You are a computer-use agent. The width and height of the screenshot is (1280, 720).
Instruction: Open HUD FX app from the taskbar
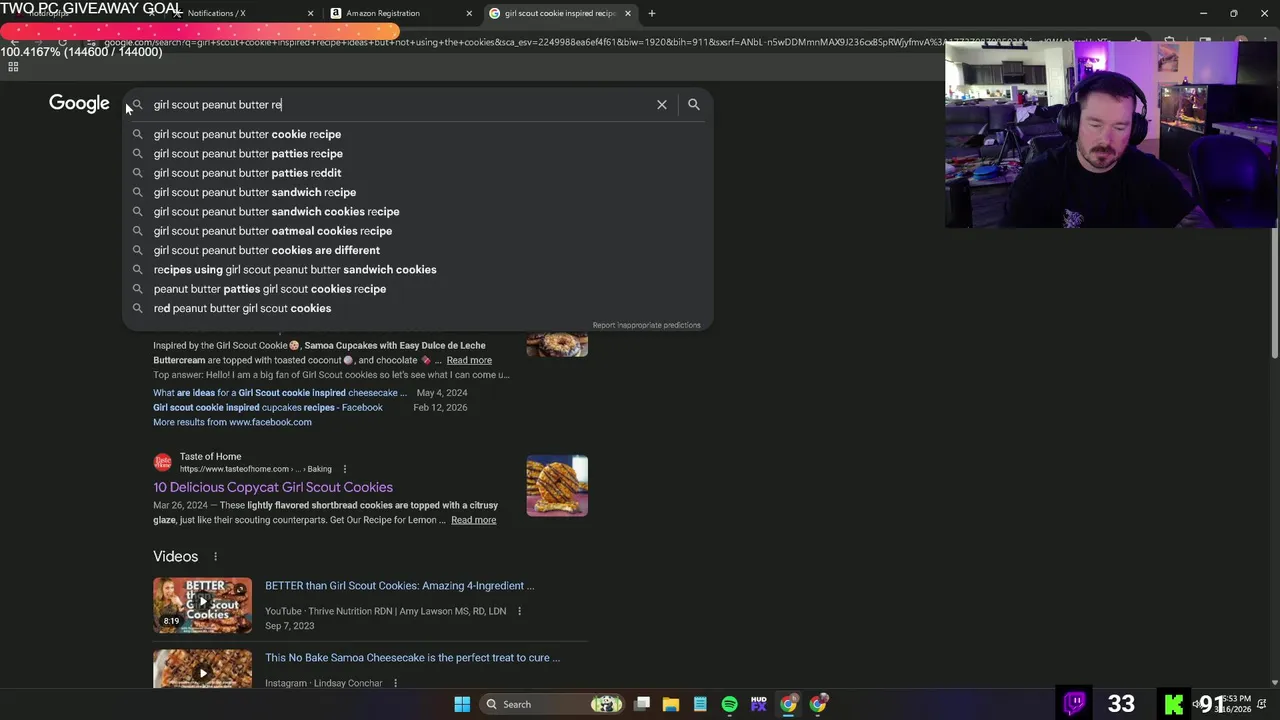tap(758, 704)
